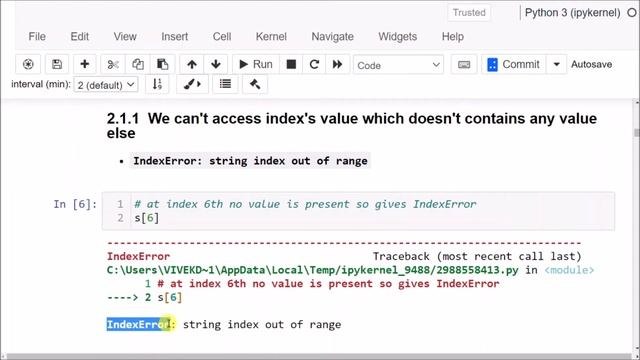Click the brush code prettify icon
Viewport: 640px width, 360px height.
(192, 84)
